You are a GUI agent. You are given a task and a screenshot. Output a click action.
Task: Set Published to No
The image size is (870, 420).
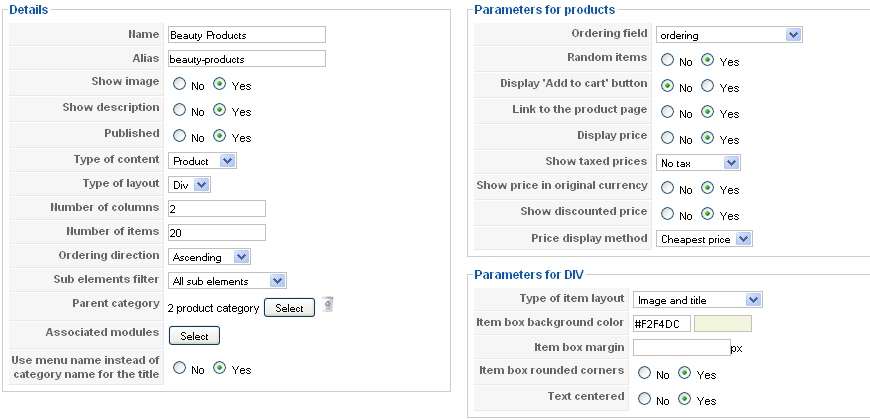coord(179,136)
